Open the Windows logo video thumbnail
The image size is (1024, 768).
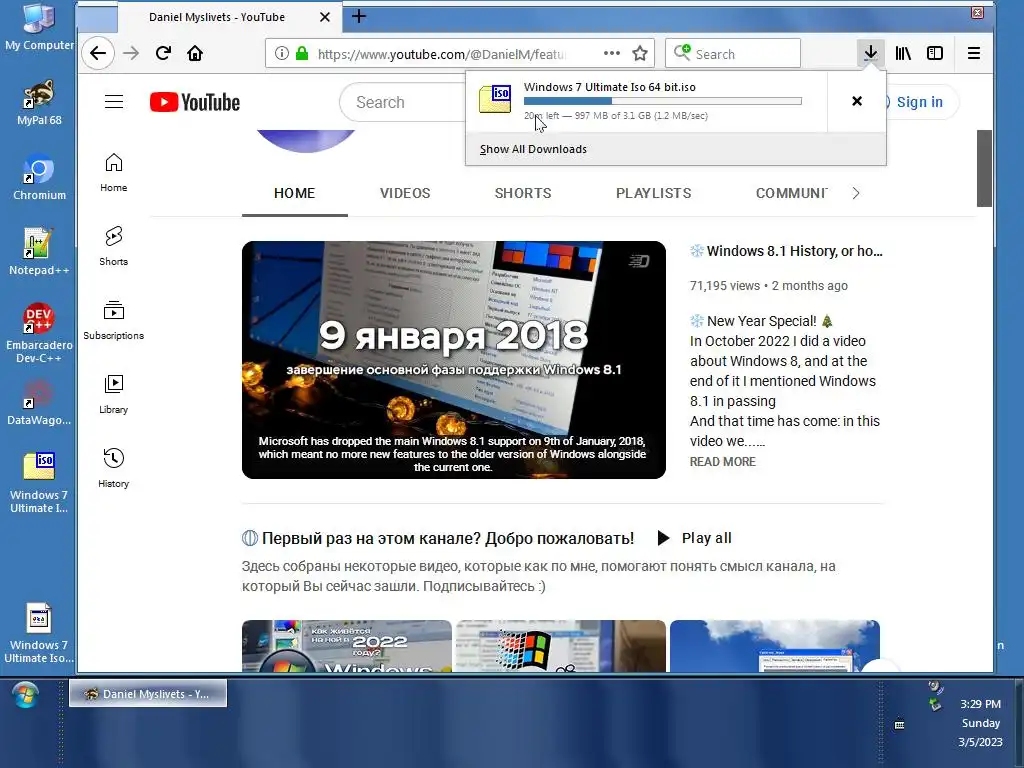[560, 646]
